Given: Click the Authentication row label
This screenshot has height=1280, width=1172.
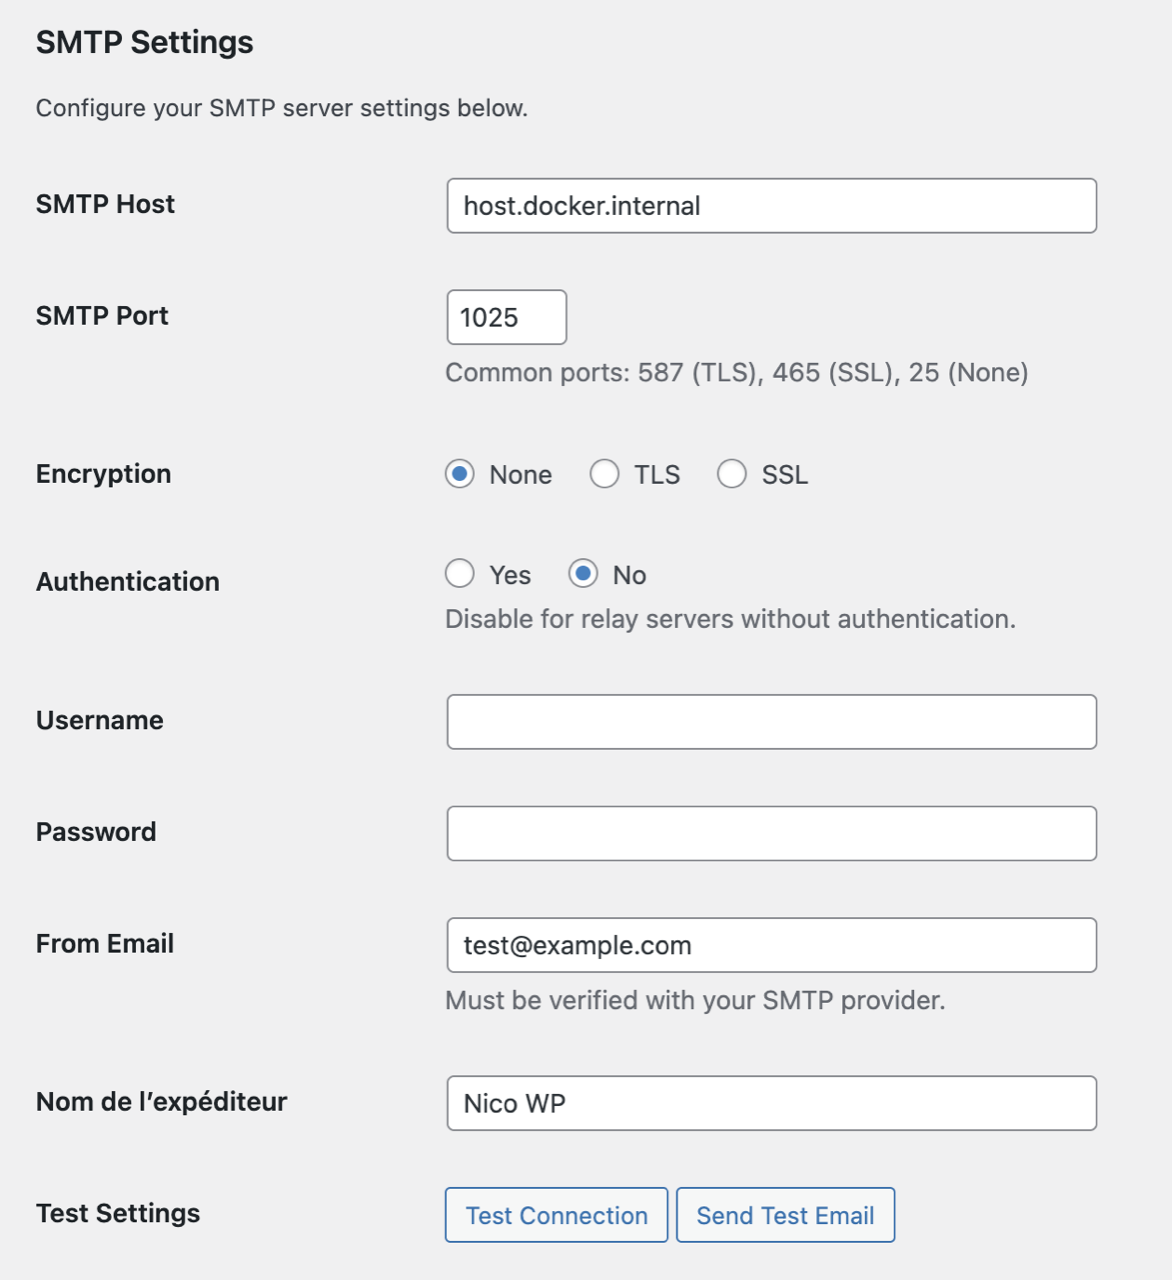Looking at the screenshot, I should click(127, 582).
